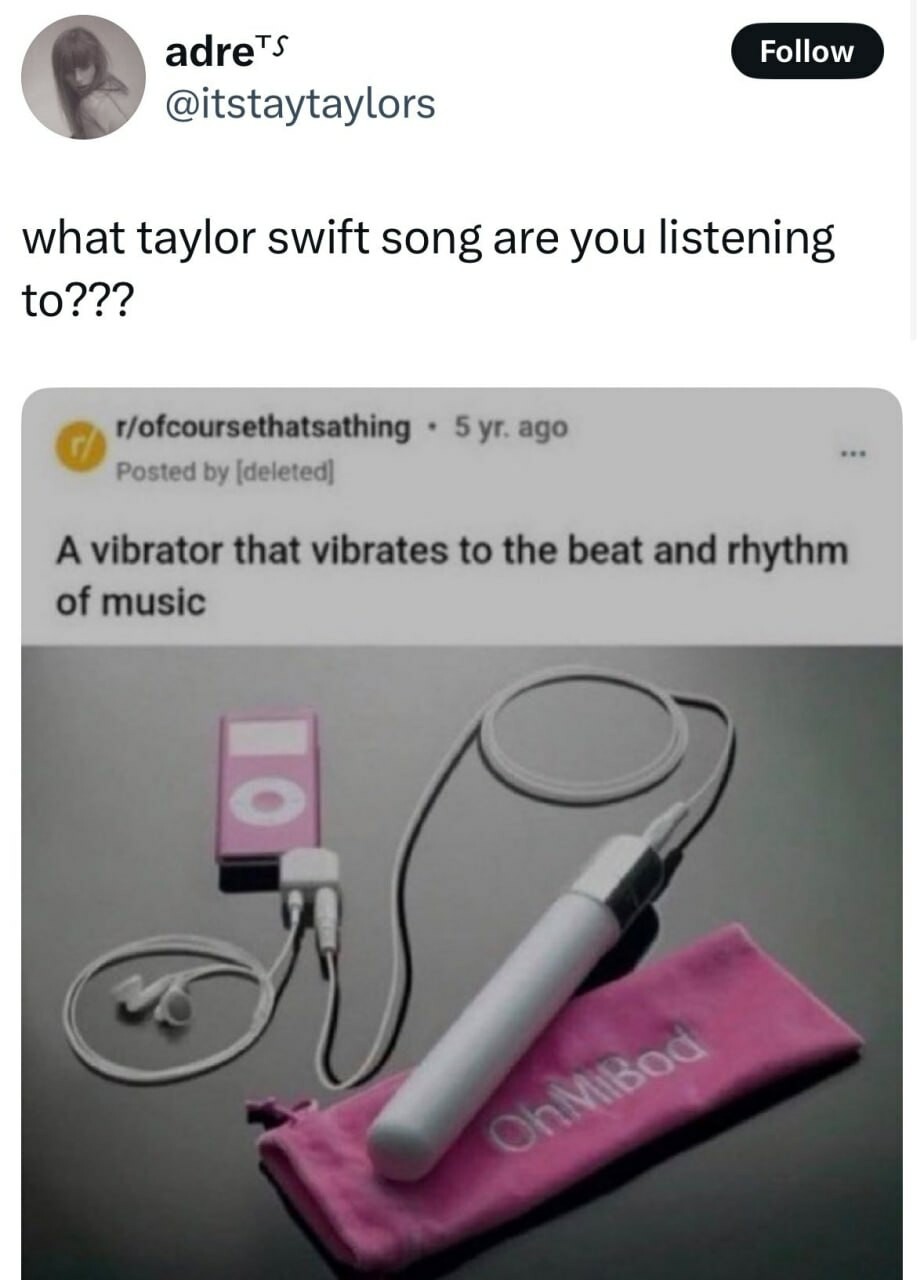Click the iPod click wheel

click(267, 799)
